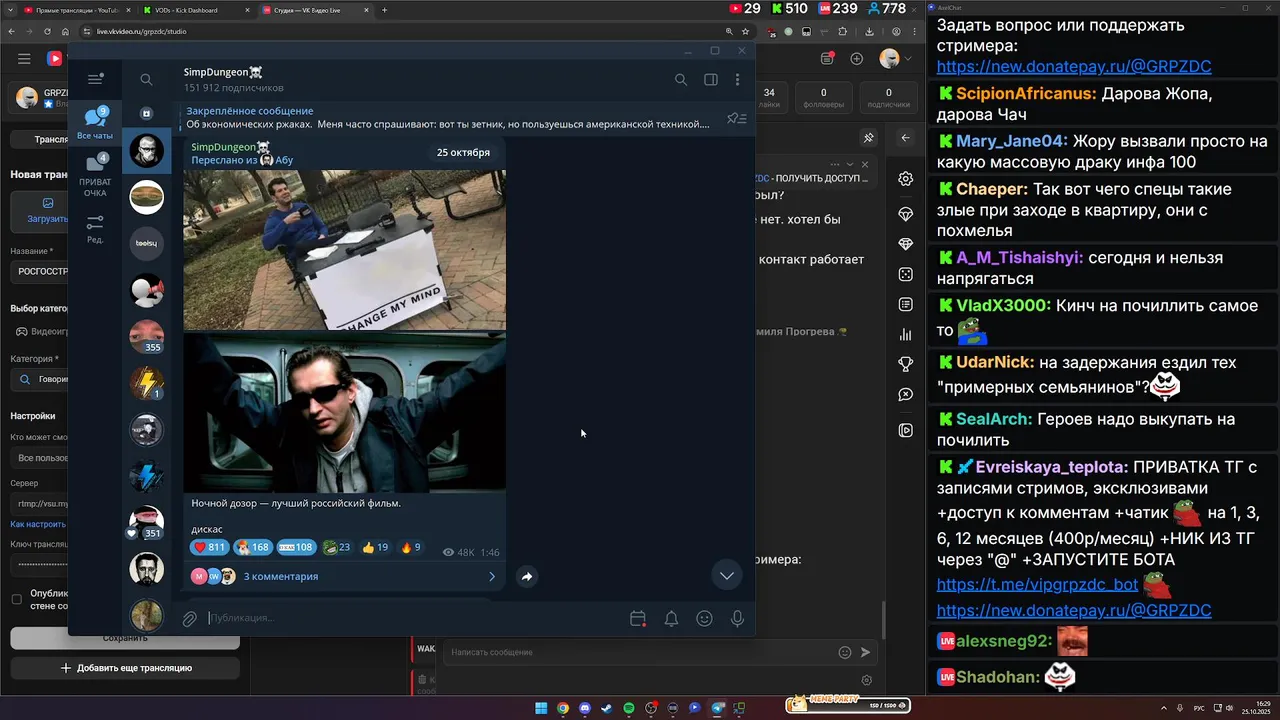Image resolution: width=1280 pixels, height=720 pixels.
Task: Open the Telegram hamburger menu
Action: click(x=95, y=79)
